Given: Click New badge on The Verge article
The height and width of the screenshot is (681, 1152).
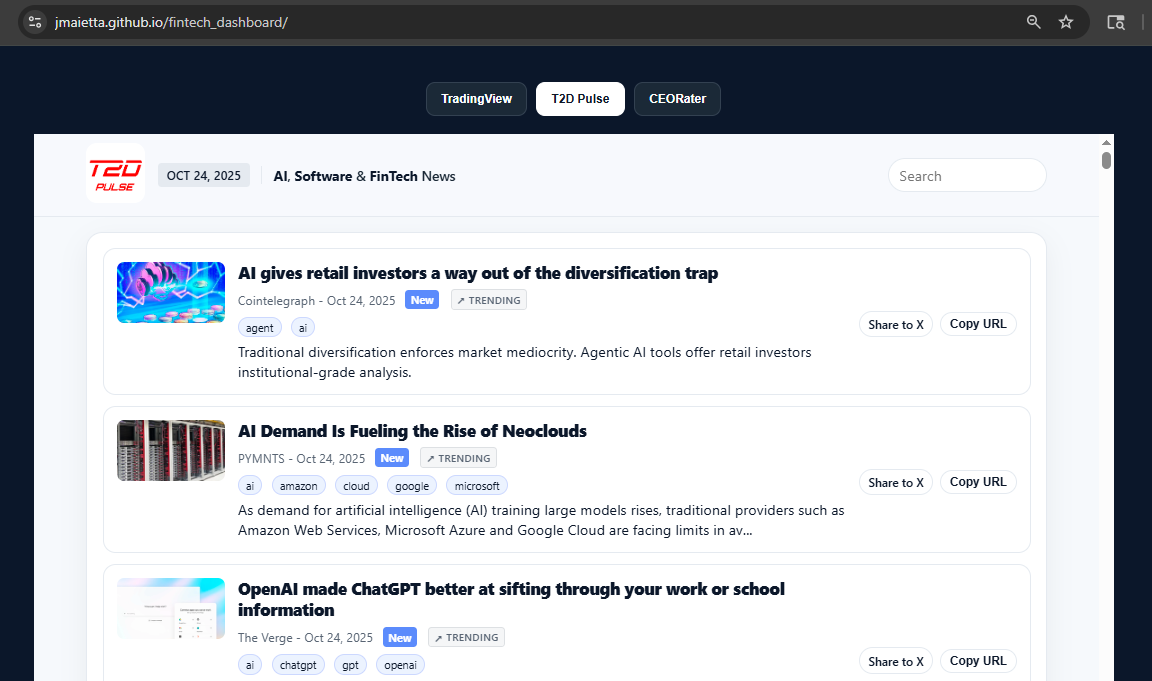Looking at the screenshot, I should pos(400,637).
